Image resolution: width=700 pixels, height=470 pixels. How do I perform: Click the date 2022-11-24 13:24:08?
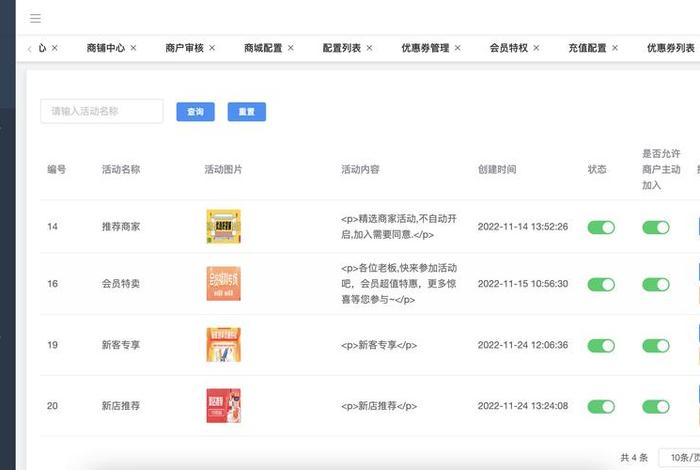tap(523, 406)
